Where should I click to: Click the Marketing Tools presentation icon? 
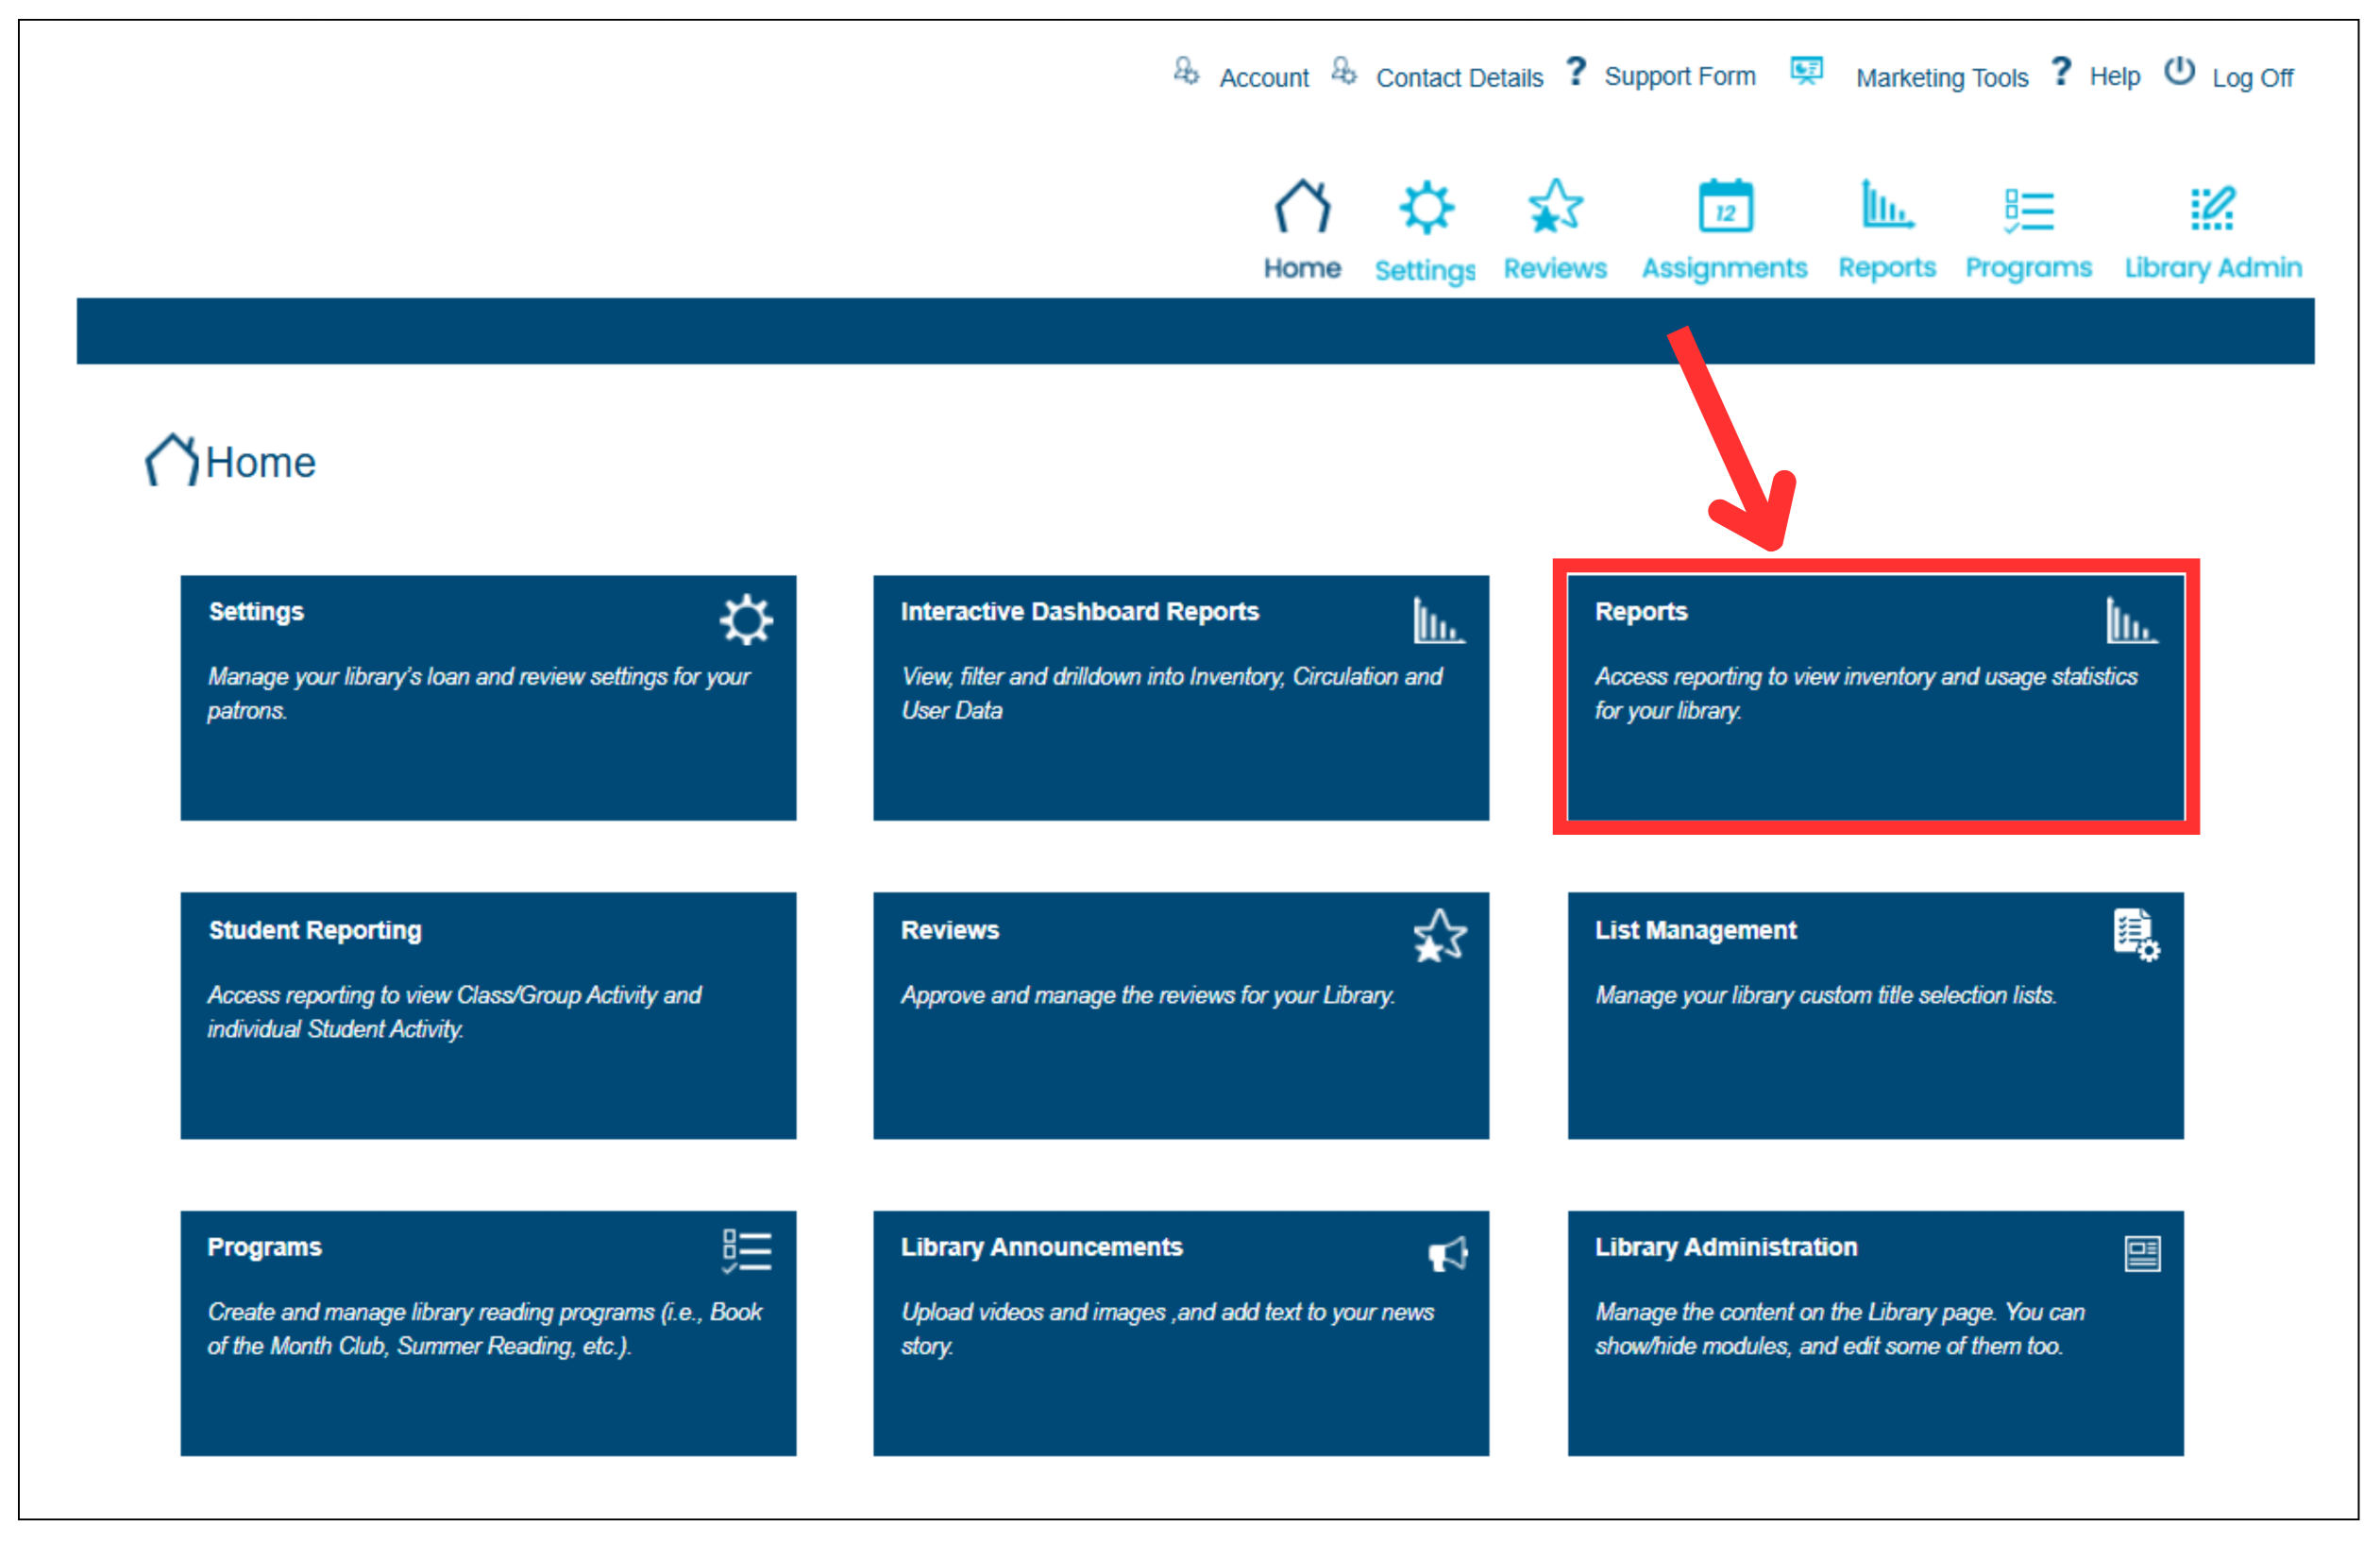coord(1806,72)
